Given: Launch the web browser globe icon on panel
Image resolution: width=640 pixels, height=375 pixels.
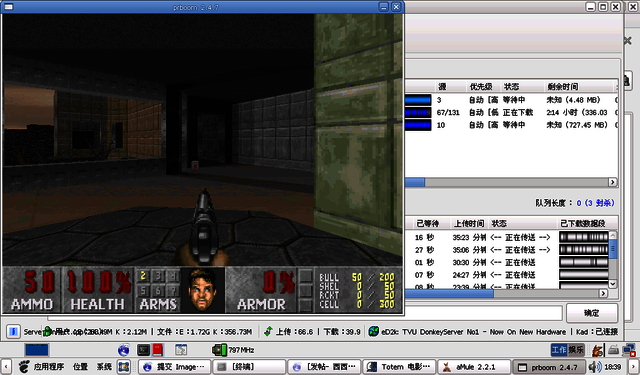Looking at the screenshot, I should [124, 350].
